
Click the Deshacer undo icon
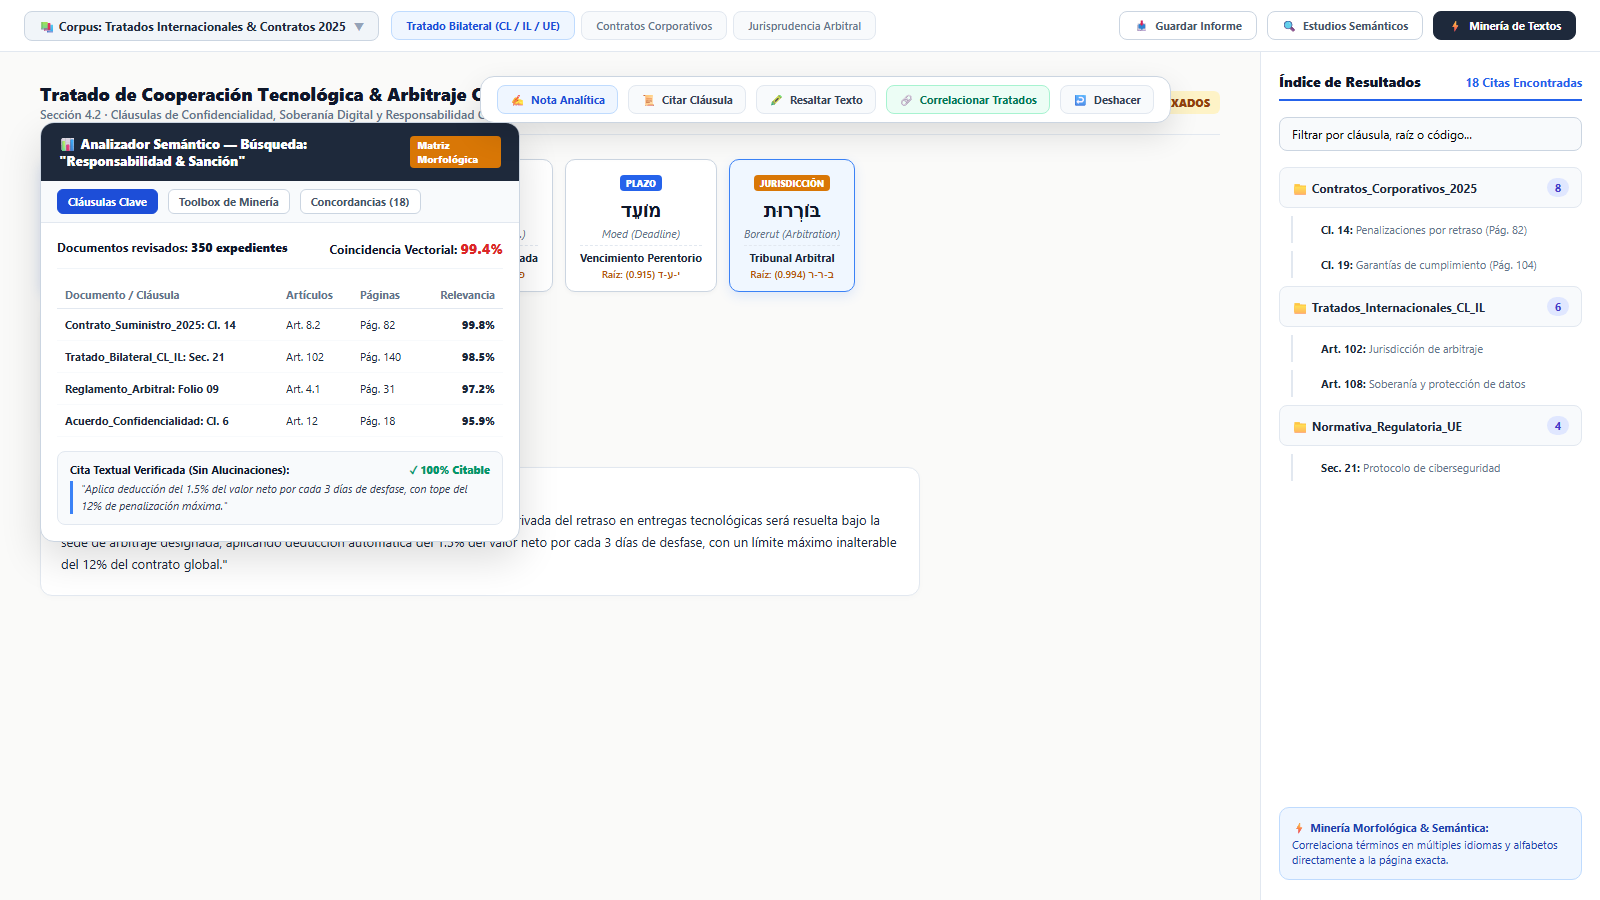tap(1080, 100)
